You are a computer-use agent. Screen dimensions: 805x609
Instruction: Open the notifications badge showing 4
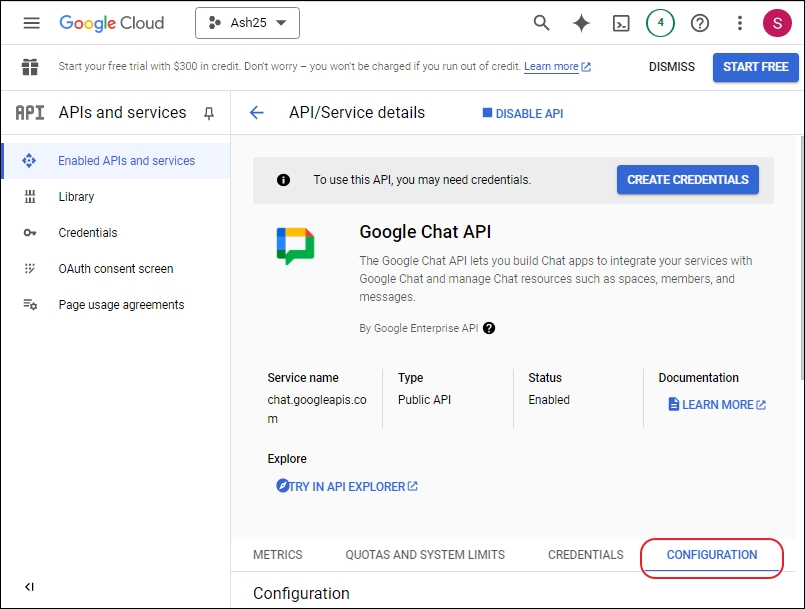tap(660, 23)
